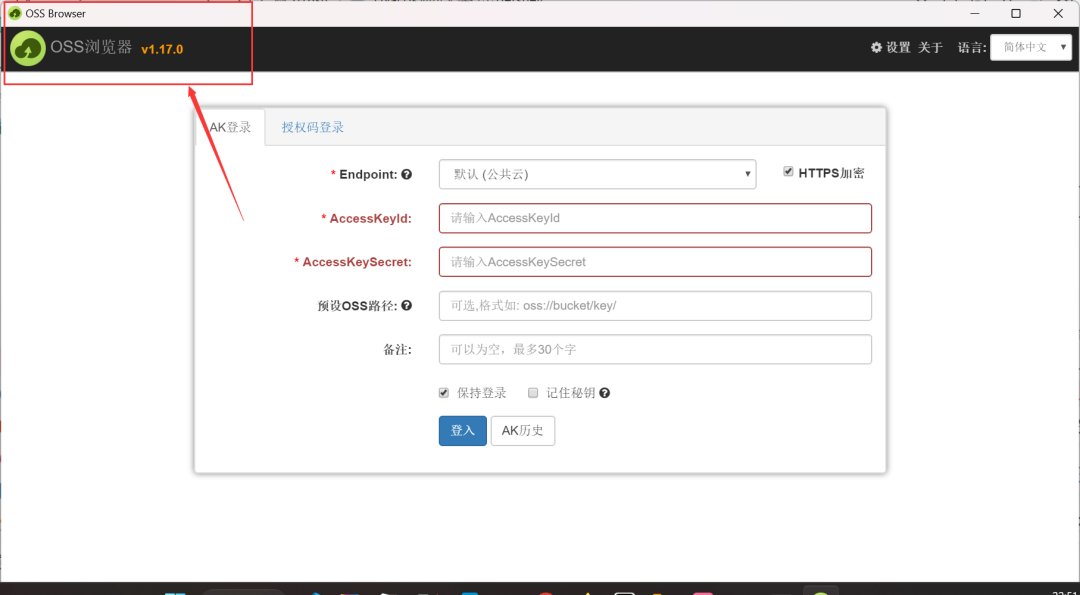Click the preset OSS path help icon
1080x595 pixels.
click(406, 305)
